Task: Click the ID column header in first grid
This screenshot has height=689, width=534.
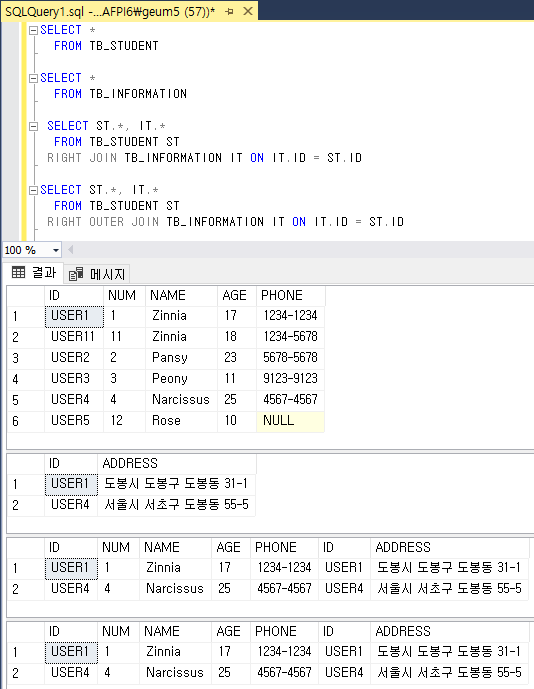Action: 74,295
